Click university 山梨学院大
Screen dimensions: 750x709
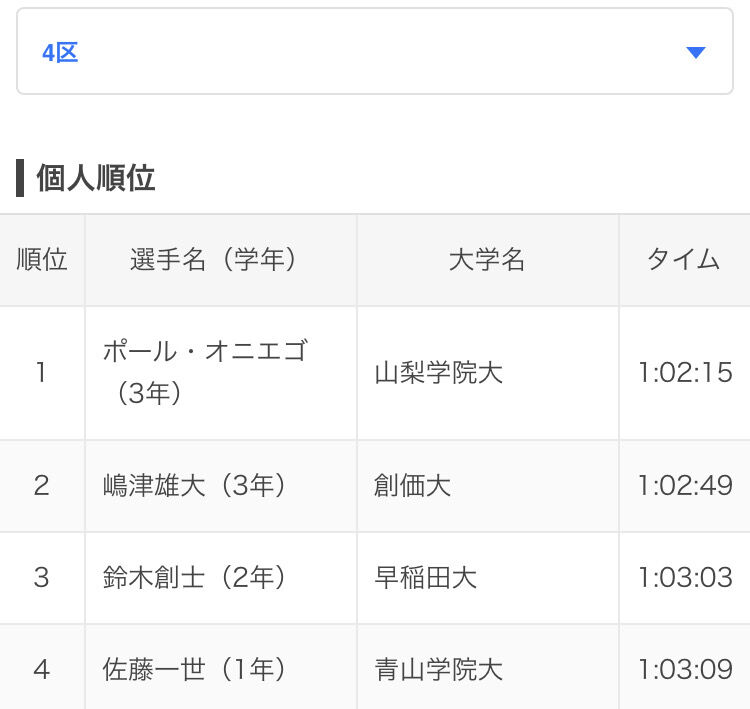439,373
